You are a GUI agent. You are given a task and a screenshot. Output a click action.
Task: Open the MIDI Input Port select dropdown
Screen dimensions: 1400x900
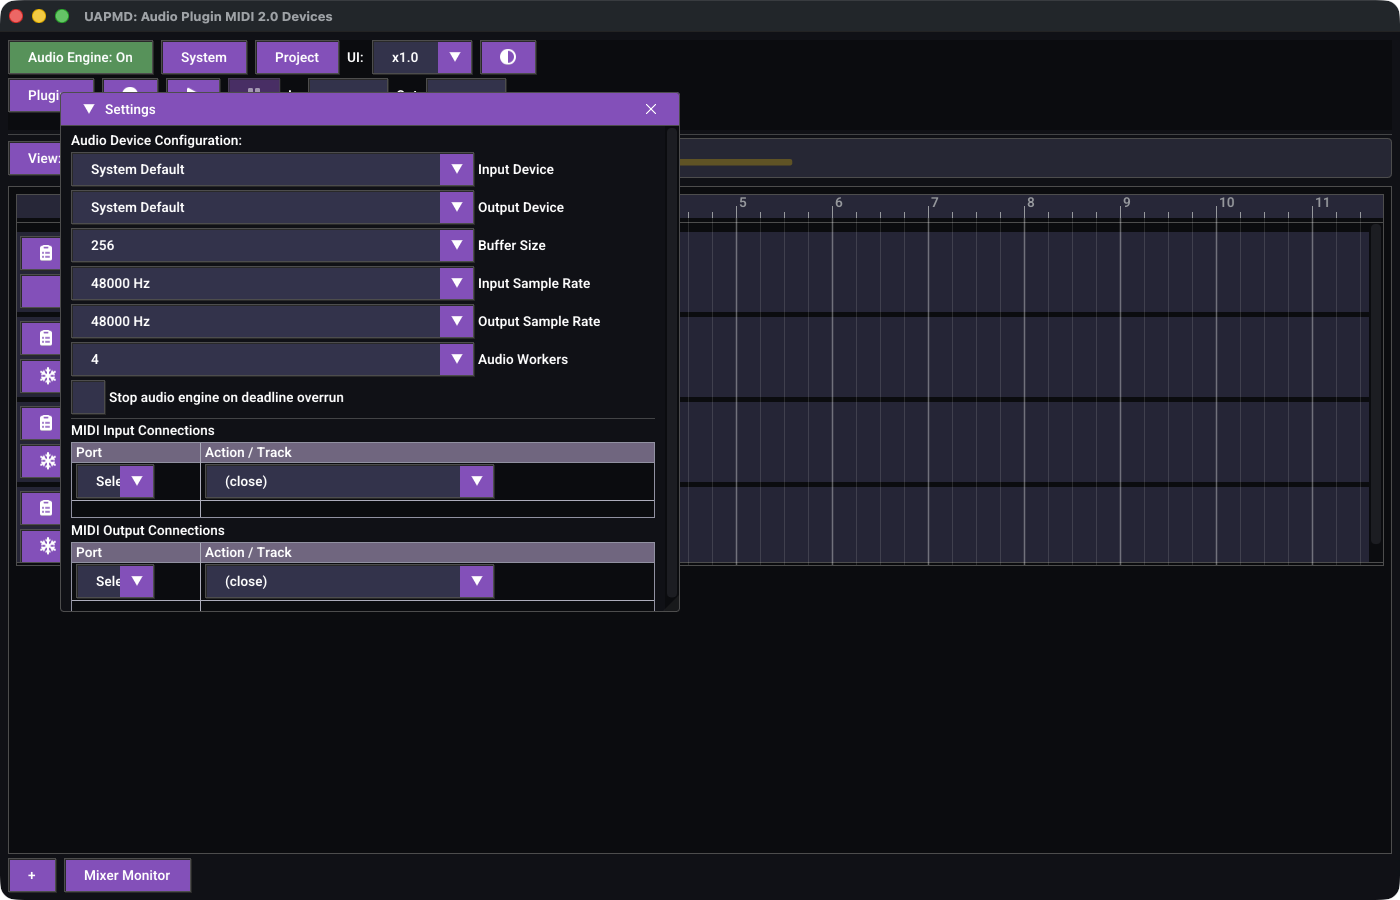[115, 481]
